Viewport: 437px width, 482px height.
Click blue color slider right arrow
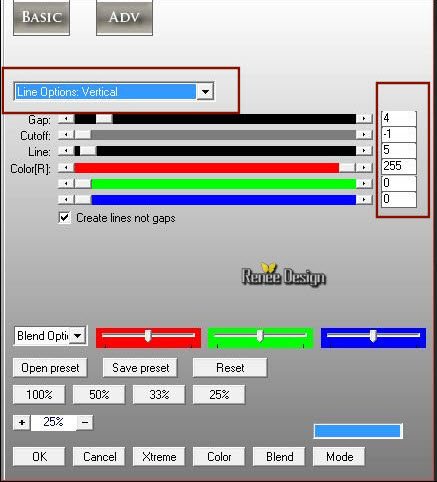coord(364,200)
